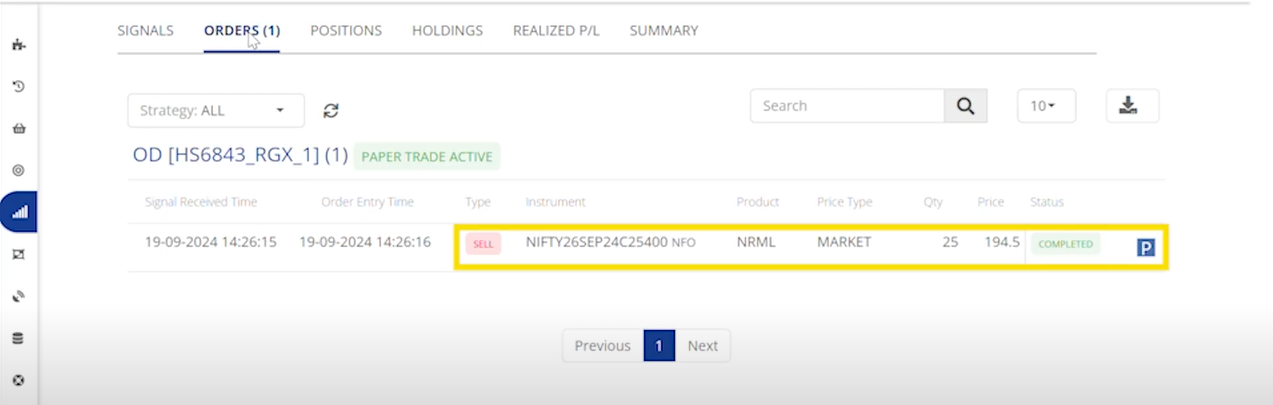This screenshot has width=1273, height=405.
Task: Open the basket icon in sidebar
Action: pos(18,128)
